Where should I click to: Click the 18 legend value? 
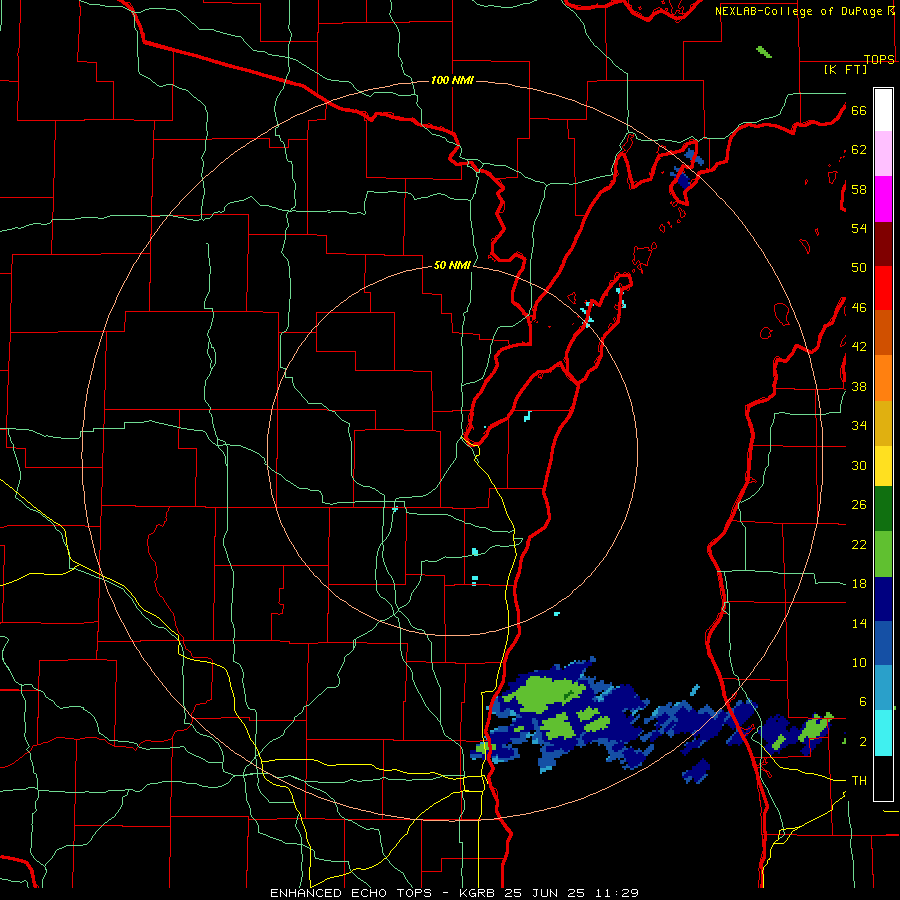click(859, 584)
